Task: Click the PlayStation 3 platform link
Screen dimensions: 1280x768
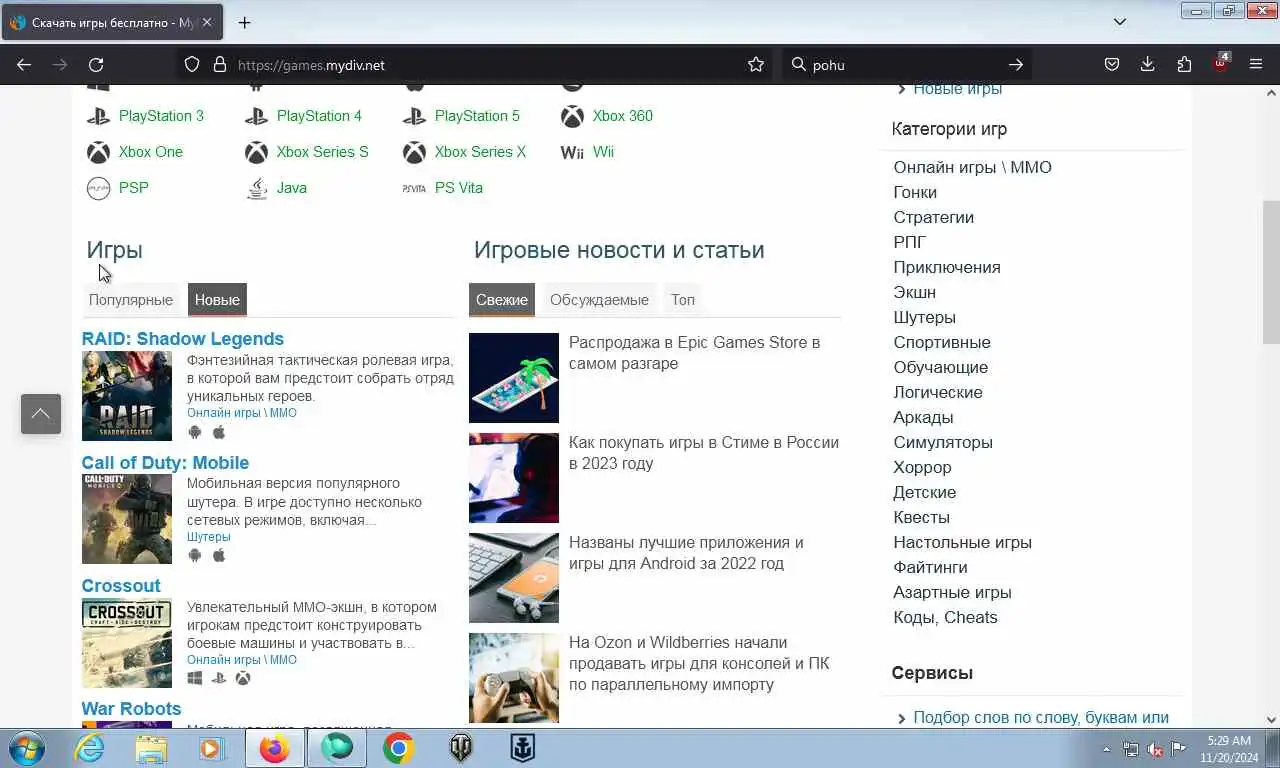Action: pyautogui.click(x=161, y=116)
